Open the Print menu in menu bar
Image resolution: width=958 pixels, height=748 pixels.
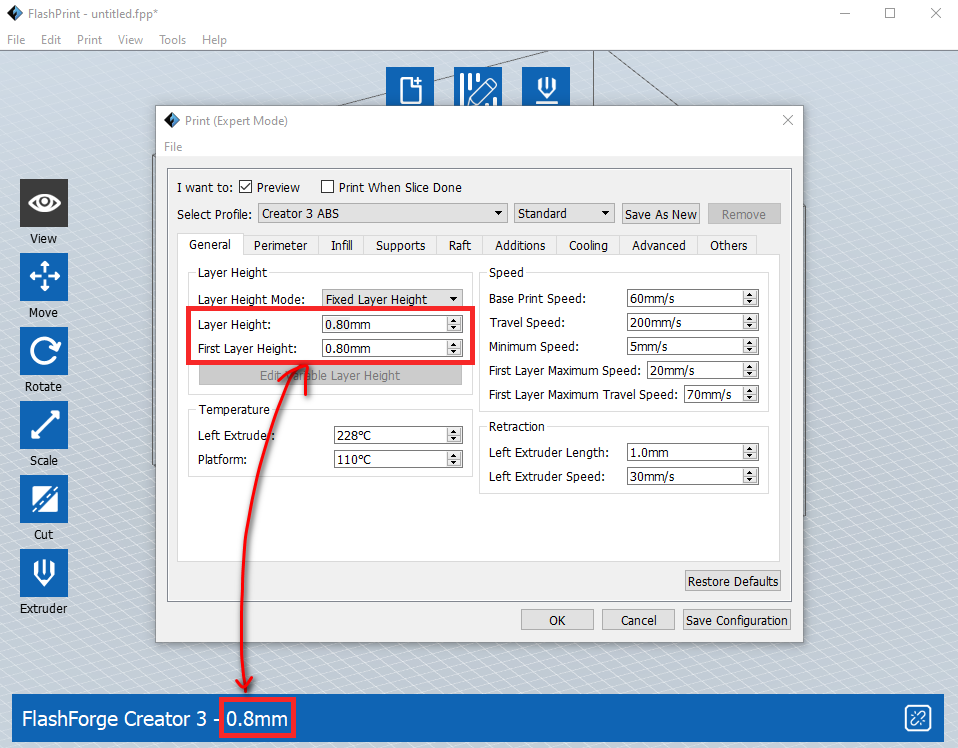click(89, 40)
